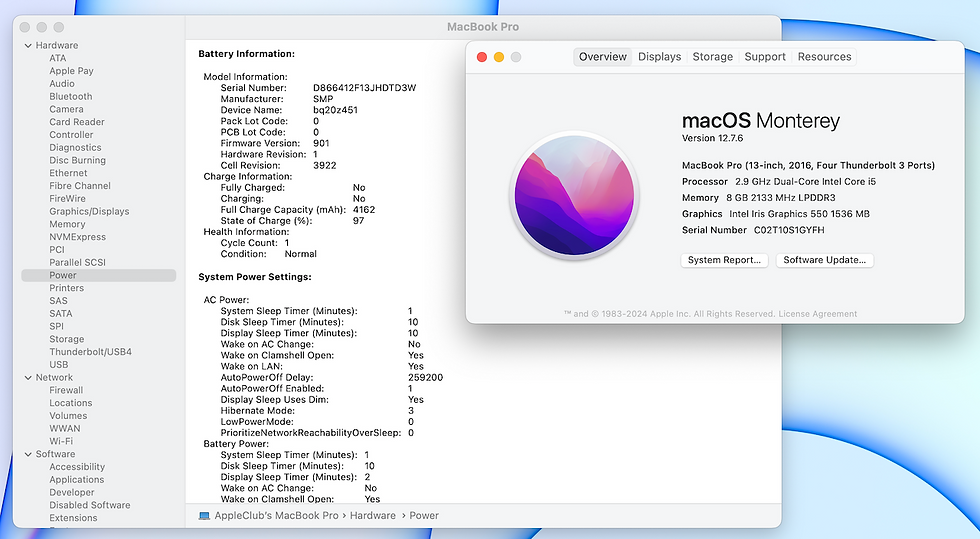Open the Storage tab in About This Mac
The image size is (980, 539).
(712, 57)
